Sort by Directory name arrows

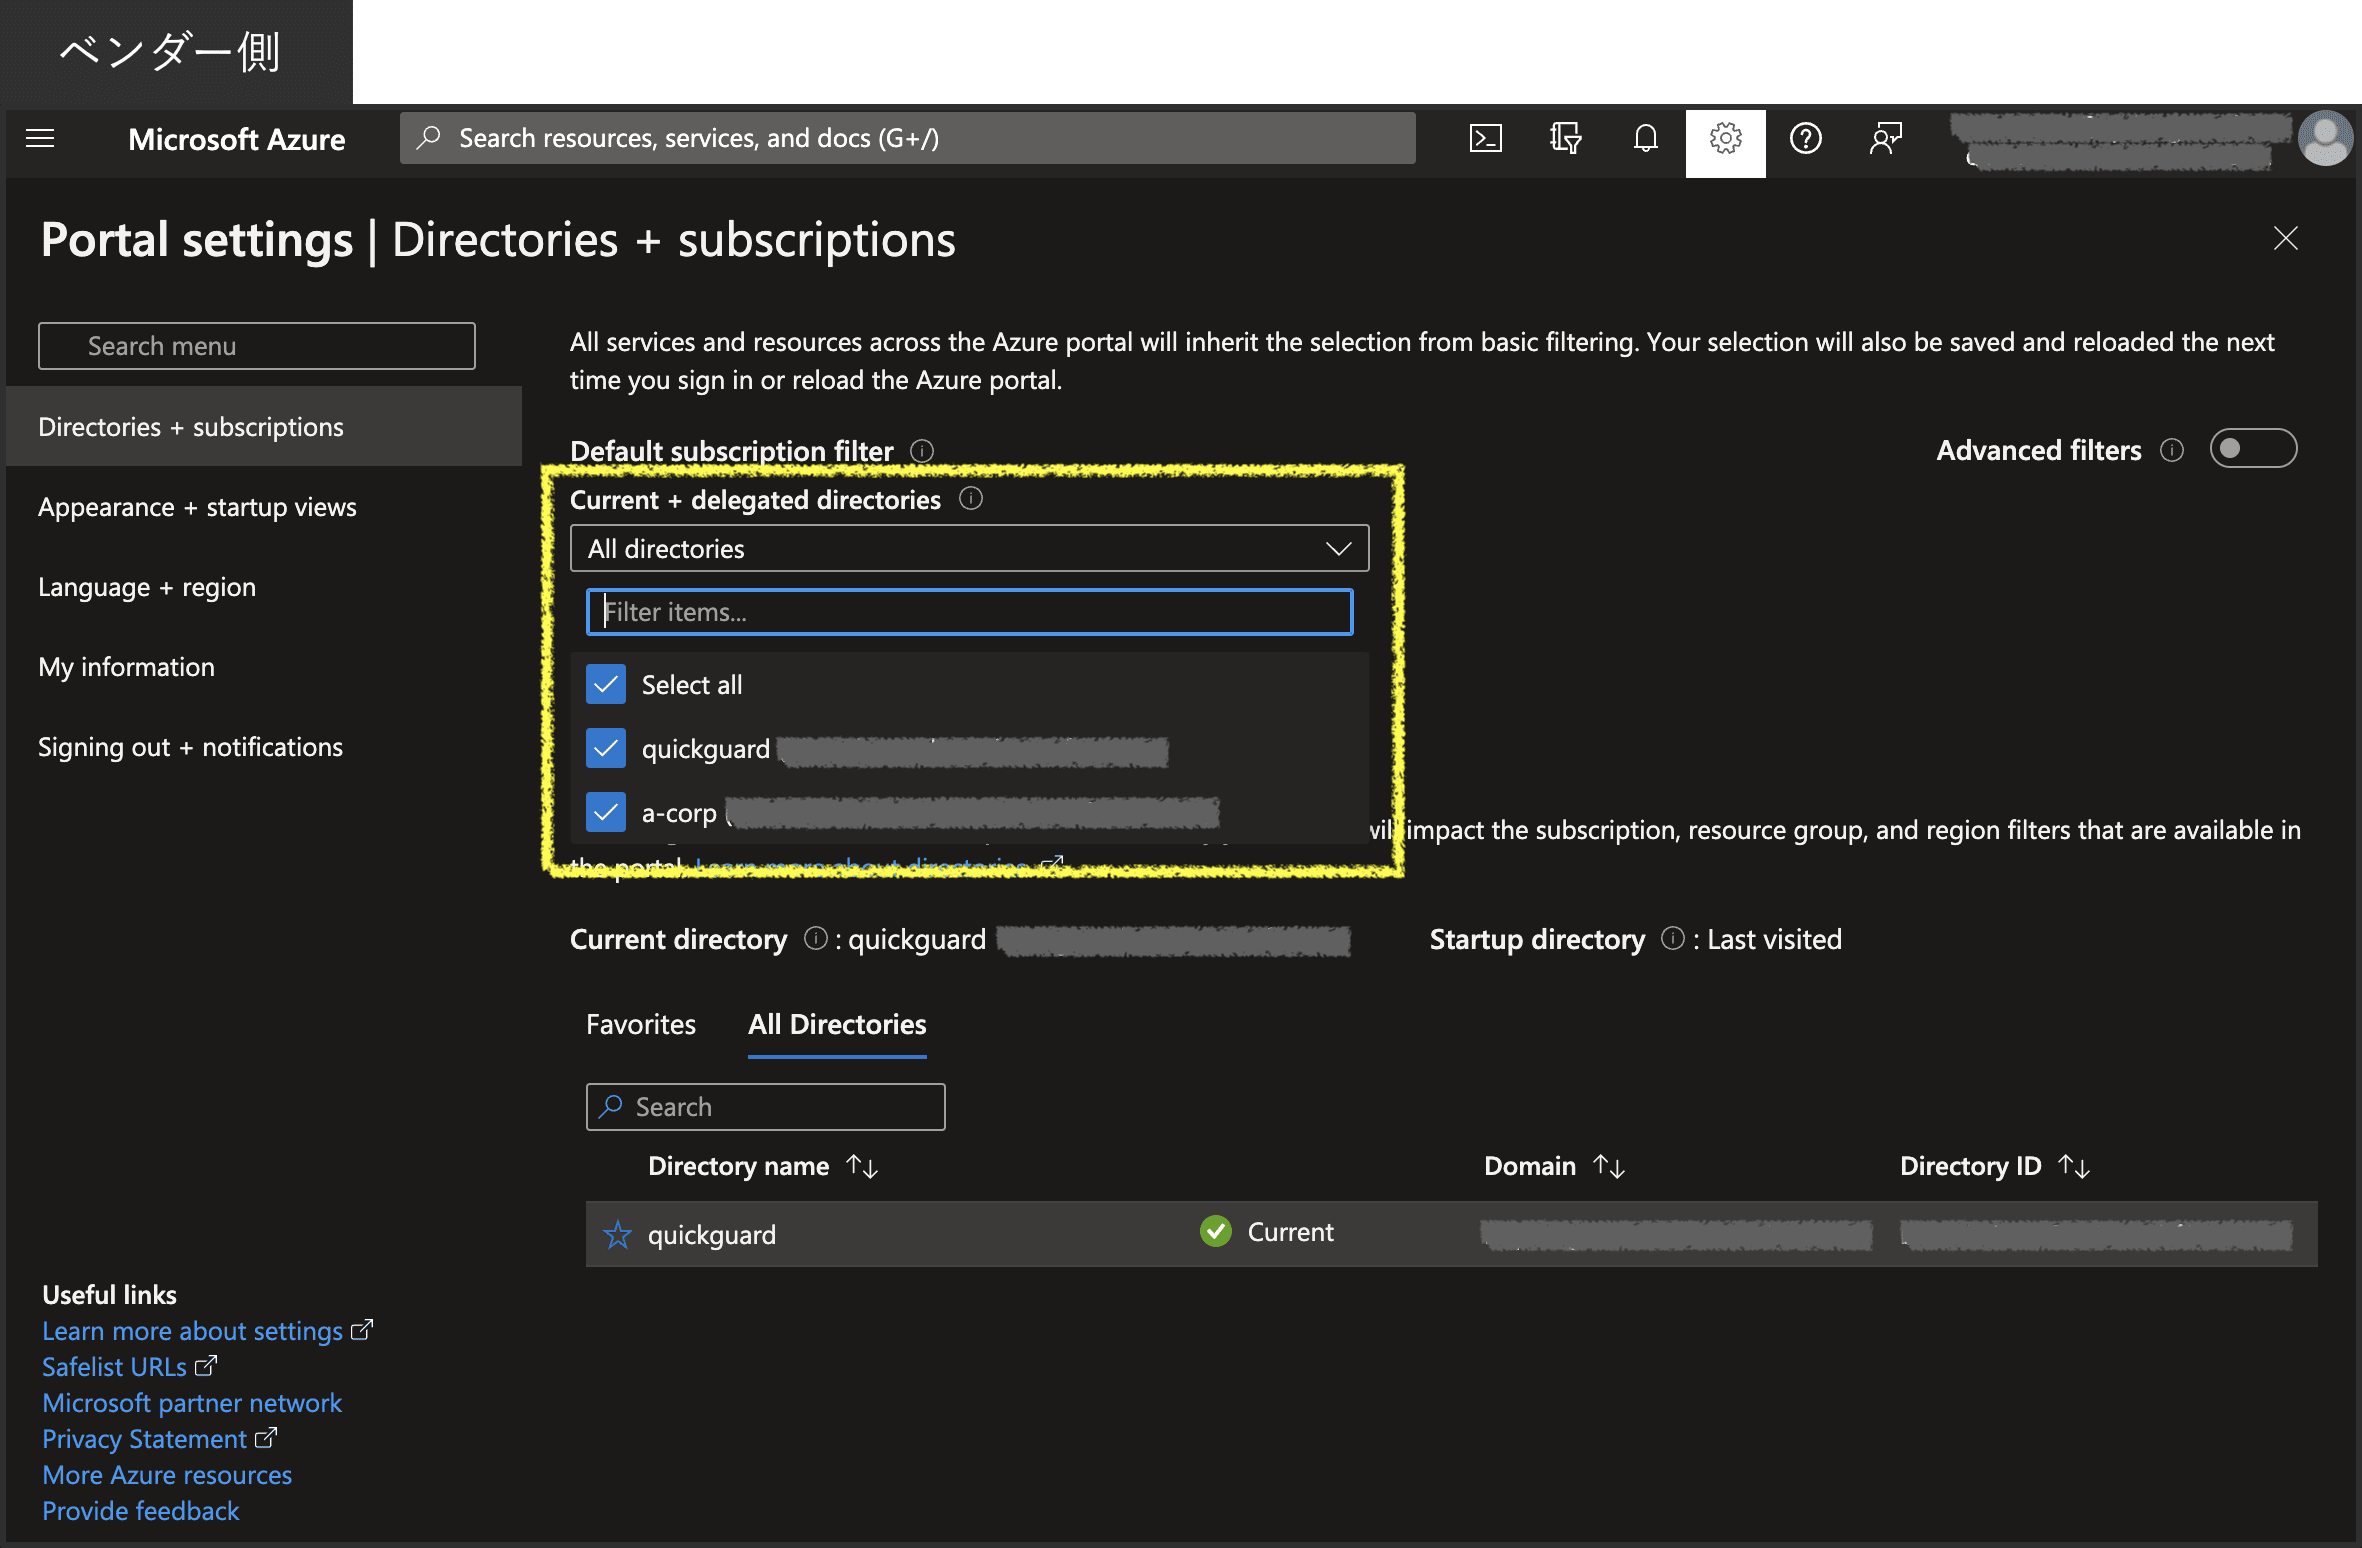862,1166
